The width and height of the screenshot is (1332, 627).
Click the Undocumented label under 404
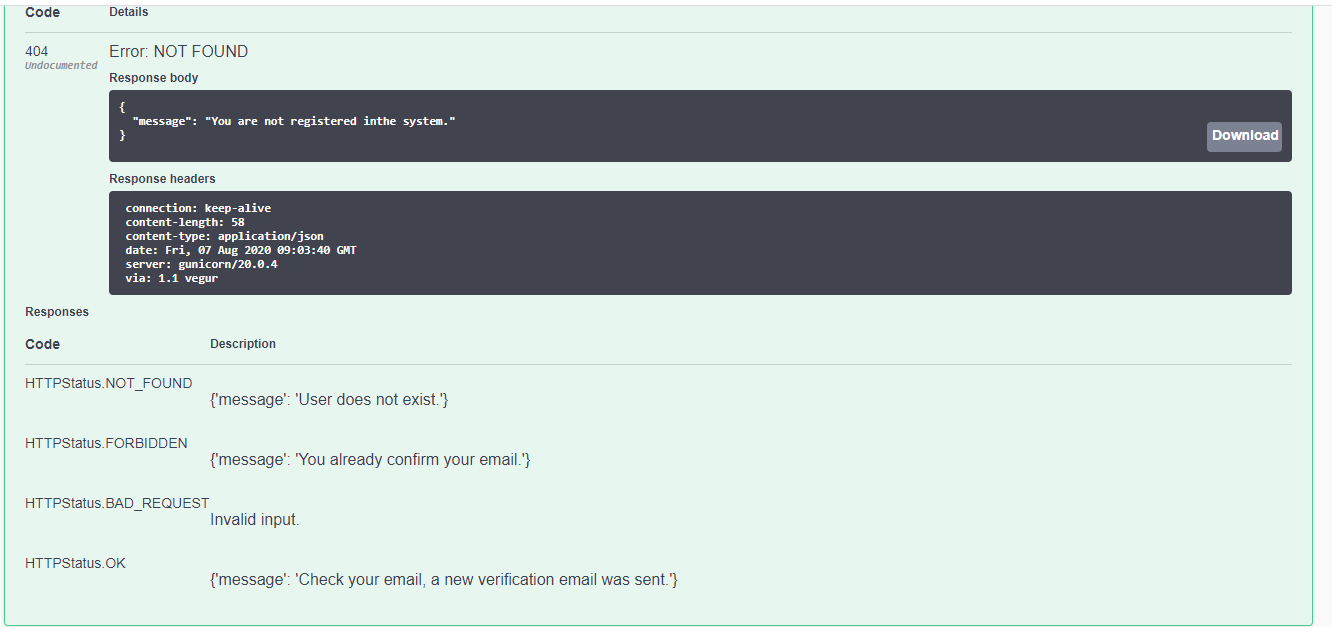point(61,64)
